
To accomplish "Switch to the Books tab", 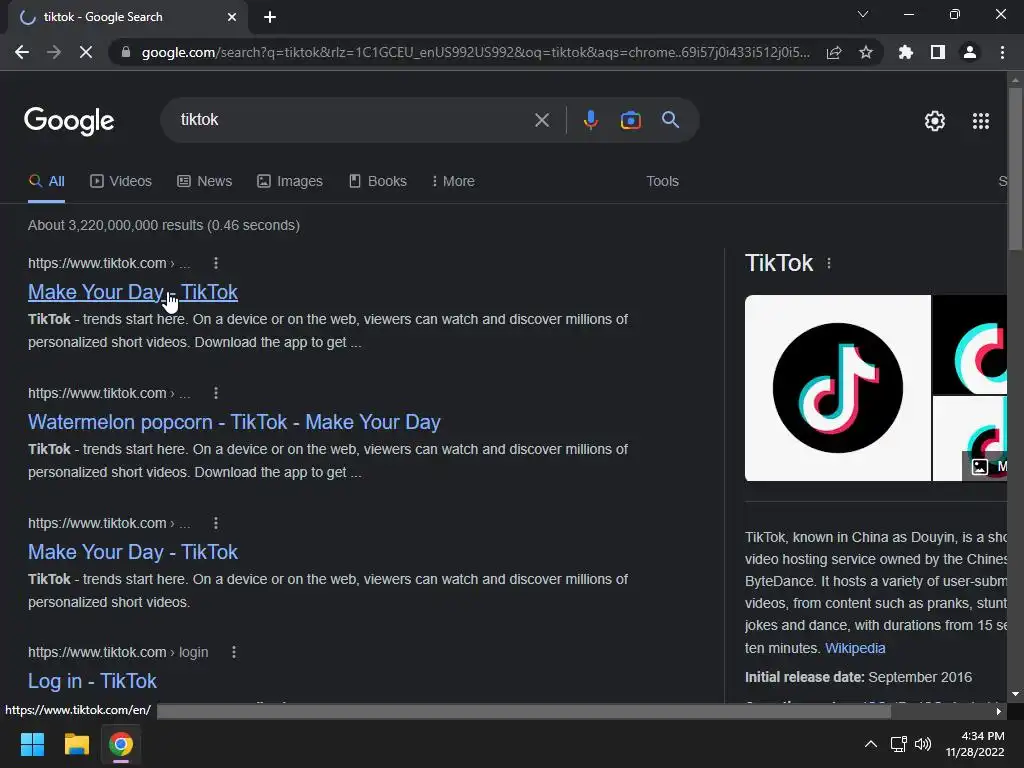I will (x=378, y=182).
